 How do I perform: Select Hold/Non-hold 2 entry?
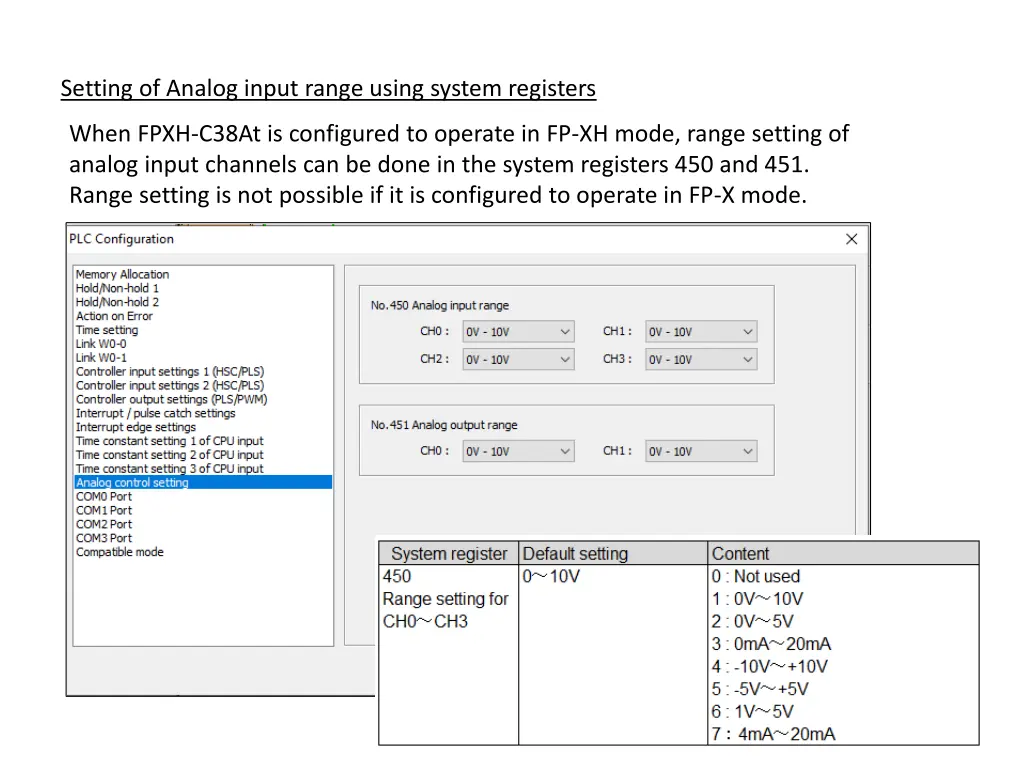(x=117, y=302)
